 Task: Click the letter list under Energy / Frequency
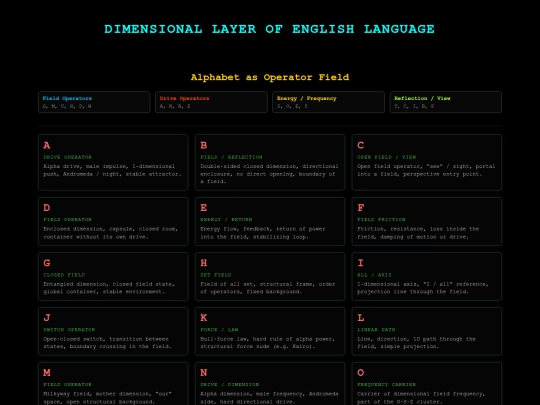point(292,106)
